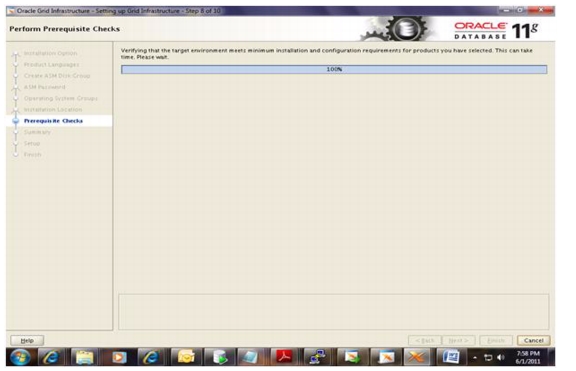The image size is (576, 371).
Task: Open the Windows Start menu orb
Action: point(20,357)
